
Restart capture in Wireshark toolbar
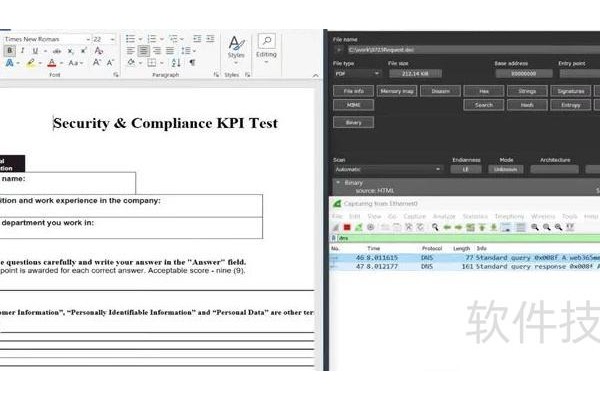coord(359,227)
